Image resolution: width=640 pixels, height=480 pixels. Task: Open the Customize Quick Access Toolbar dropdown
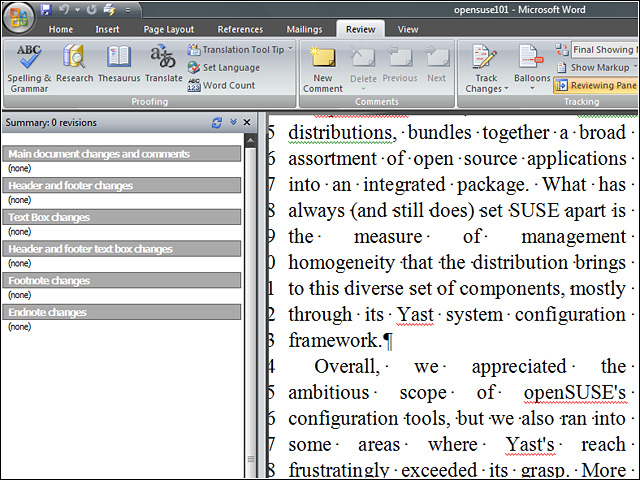(x=128, y=10)
